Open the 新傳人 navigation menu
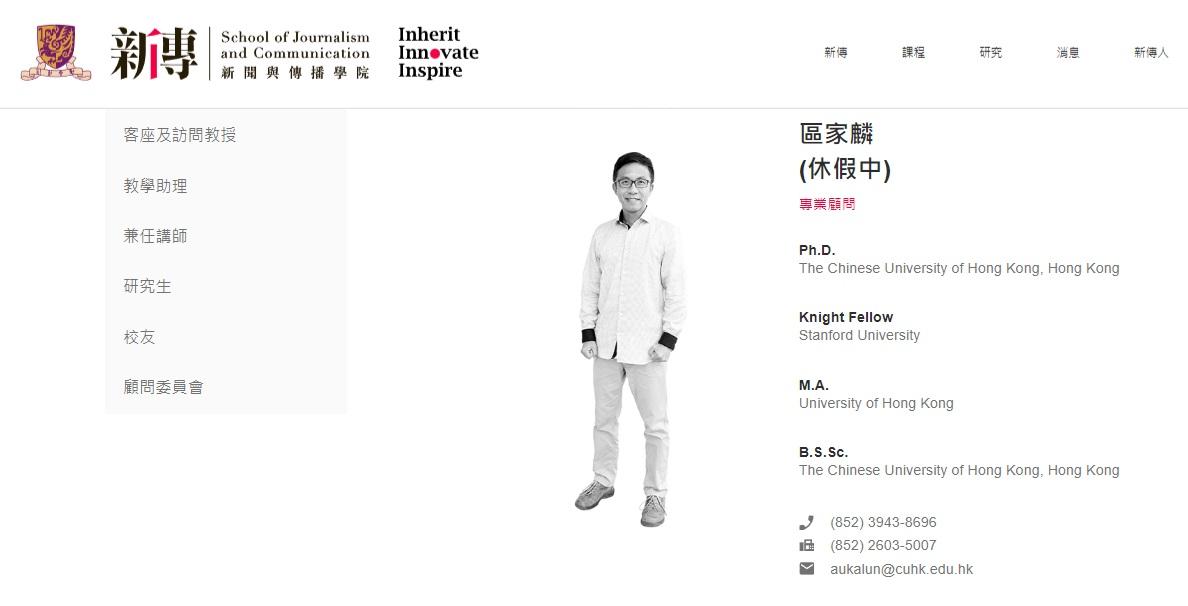 [1151, 52]
